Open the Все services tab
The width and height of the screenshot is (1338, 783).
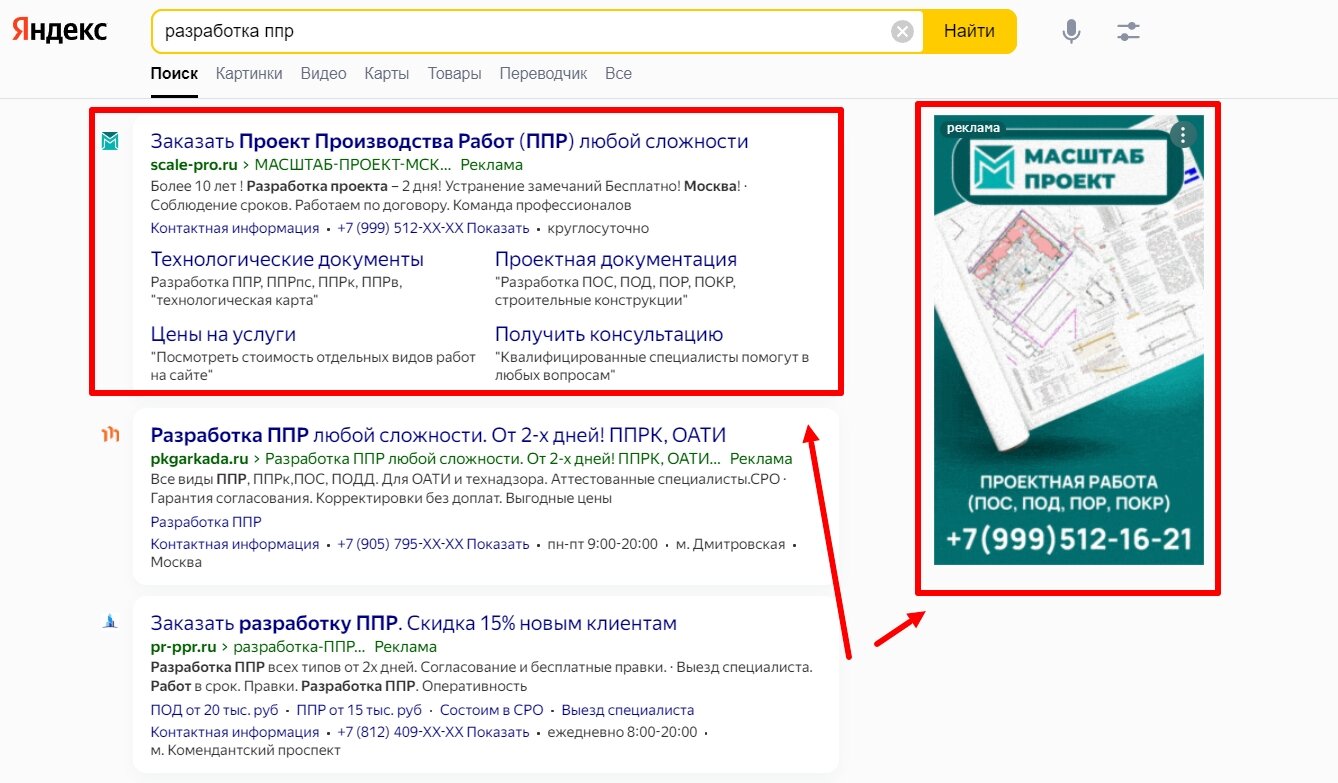pos(618,73)
